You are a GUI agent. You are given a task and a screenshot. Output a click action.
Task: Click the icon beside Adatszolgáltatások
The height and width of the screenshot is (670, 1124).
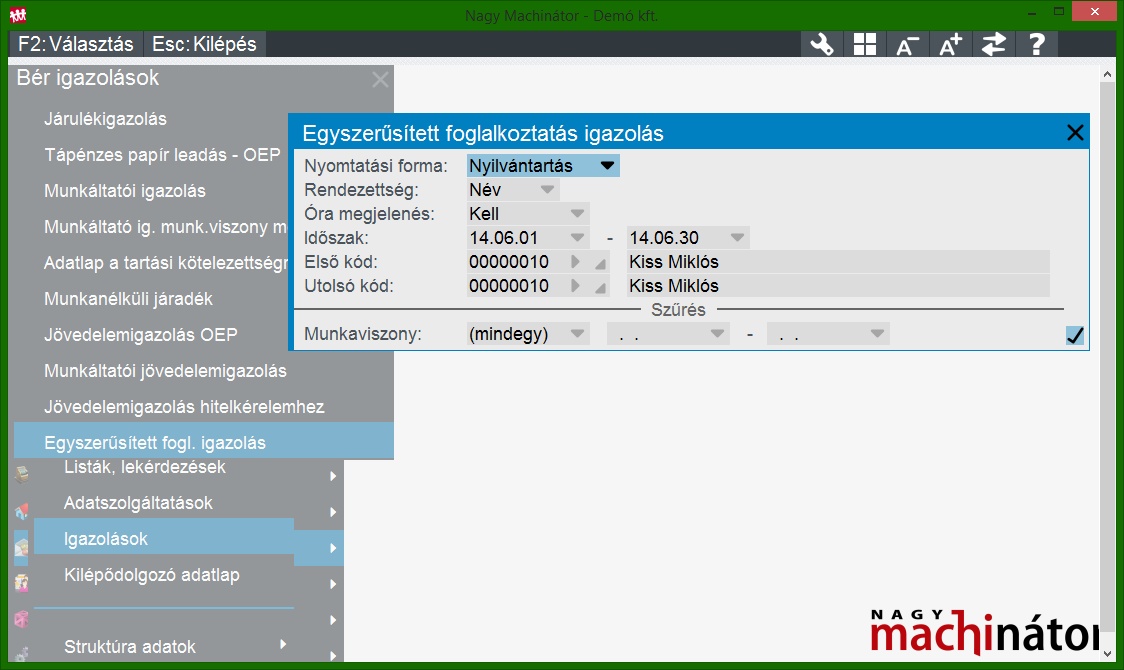tap(22, 510)
